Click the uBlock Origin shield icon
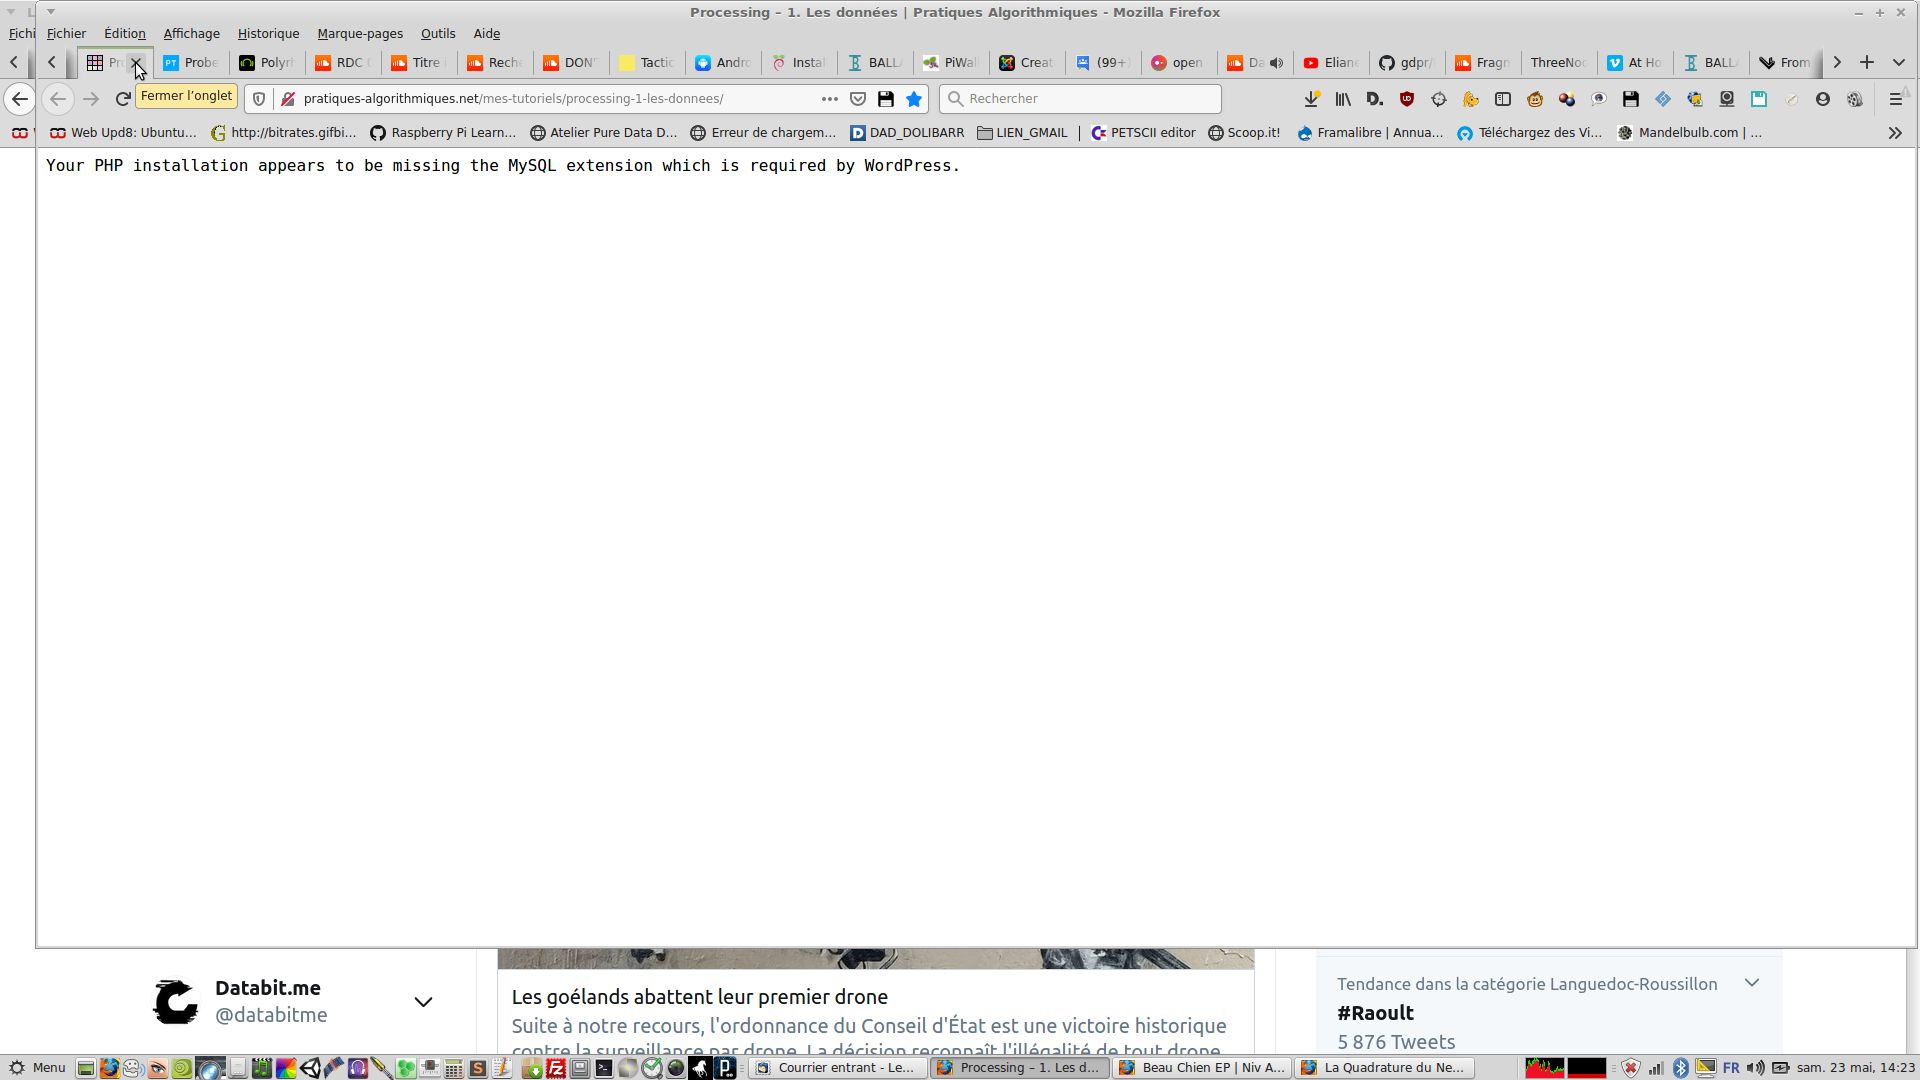 [x=1407, y=99]
